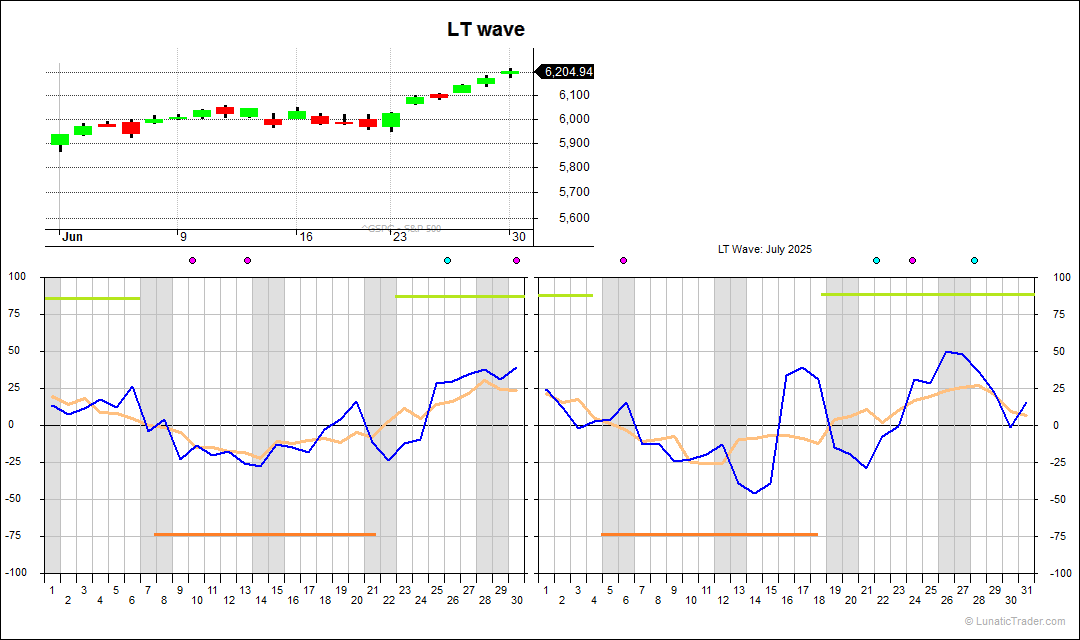The width and height of the screenshot is (1080, 640).
Task: Select the magenta dot above July 6
Action: click(x=623, y=261)
